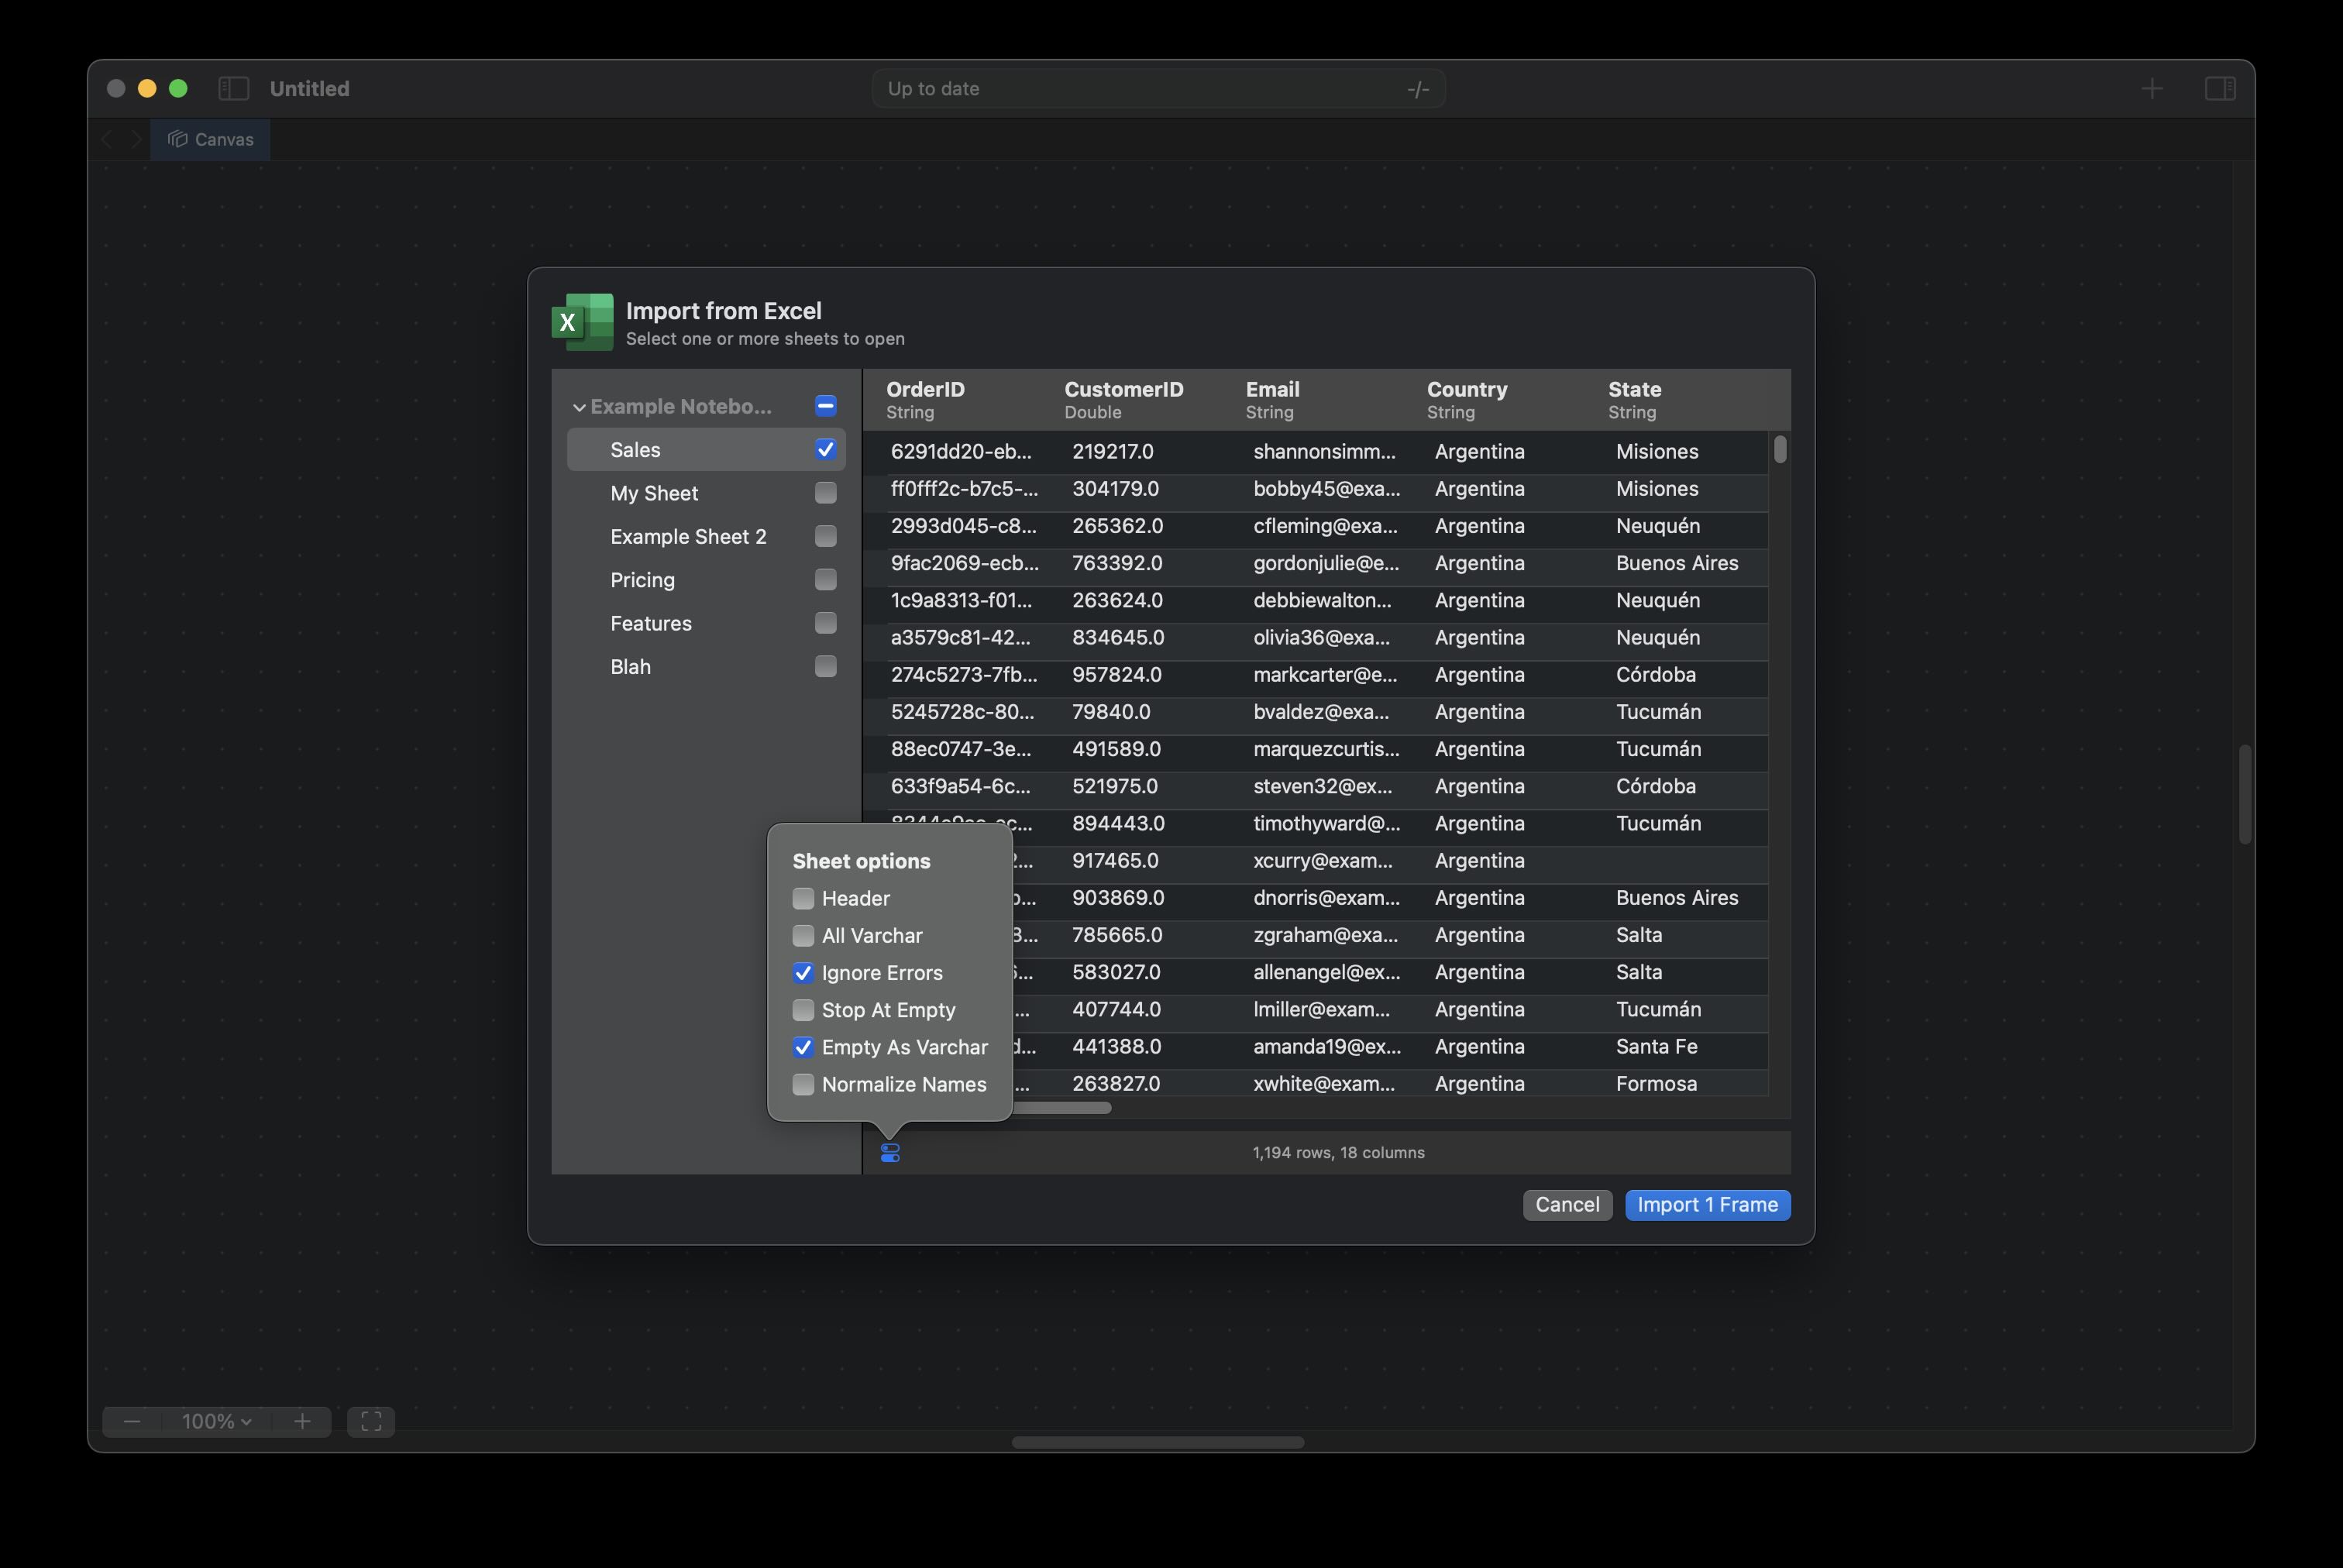Click the Santa Fe state cell
Image resolution: width=2343 pixels, height=1568 pixels.
point(1656,1046)
